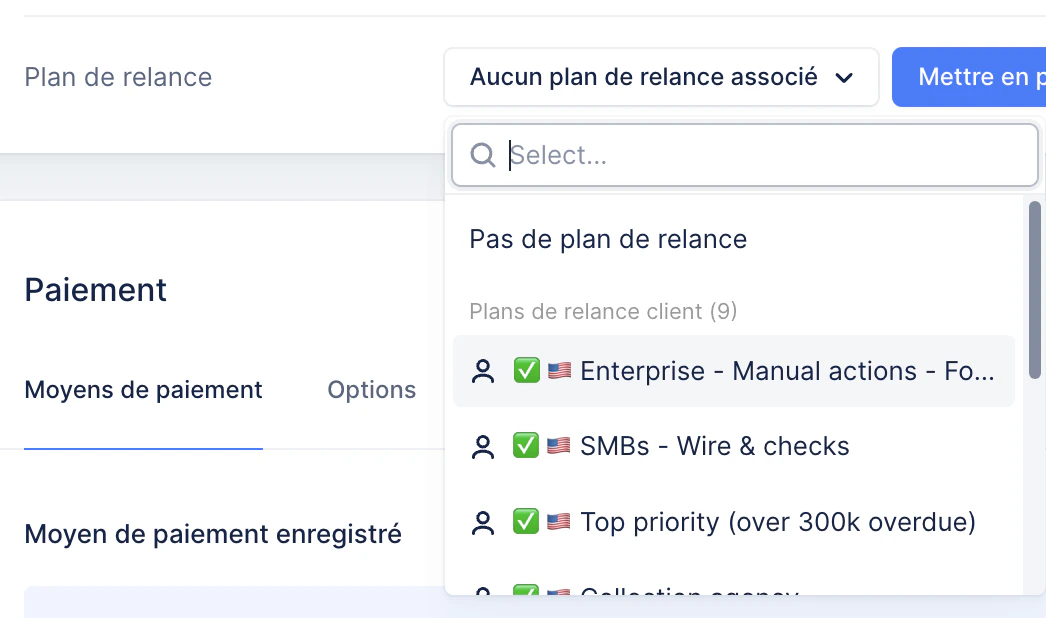
Task: Open the Aucun plan de relance associé dropdown
Action: tap(661, 77)
